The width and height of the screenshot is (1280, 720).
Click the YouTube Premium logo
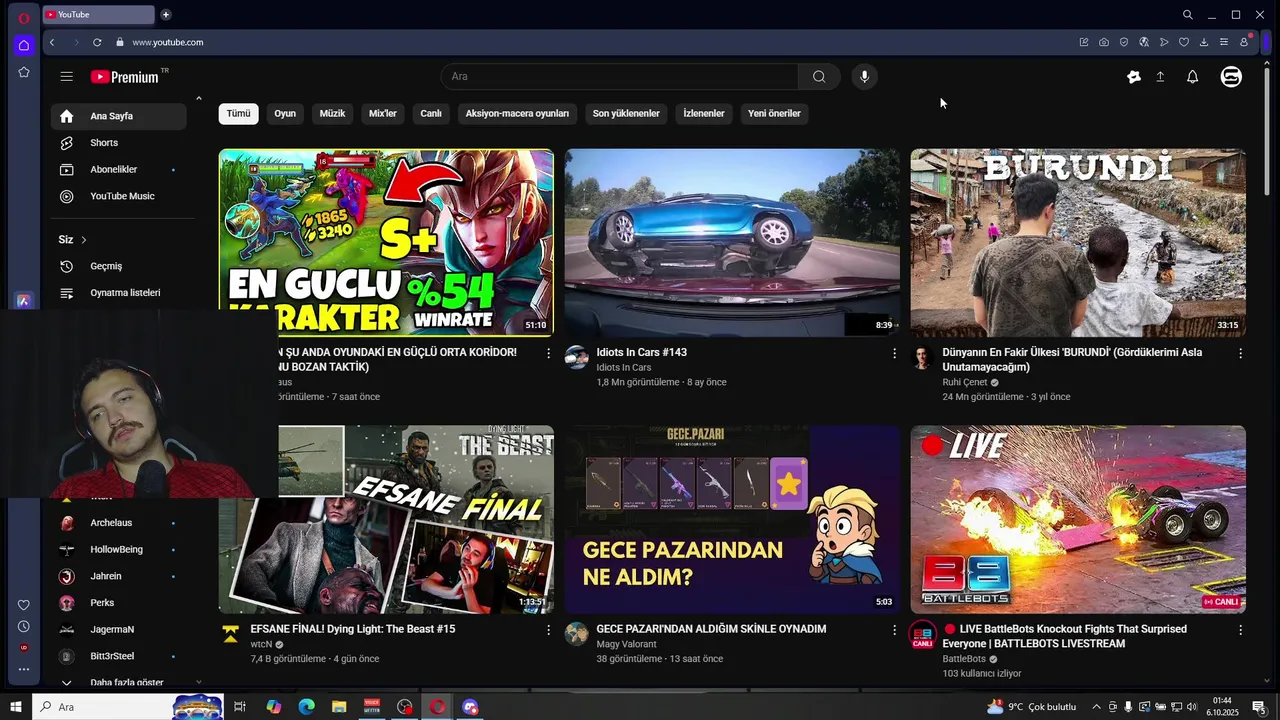[x=125, y=77]
